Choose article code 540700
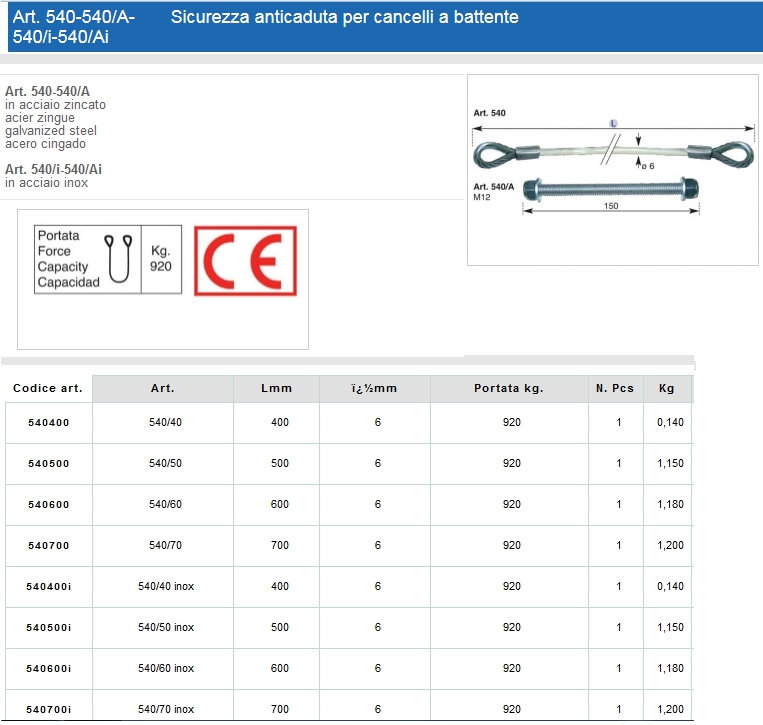The image size is (763, 725). click(x=48, y=546)
